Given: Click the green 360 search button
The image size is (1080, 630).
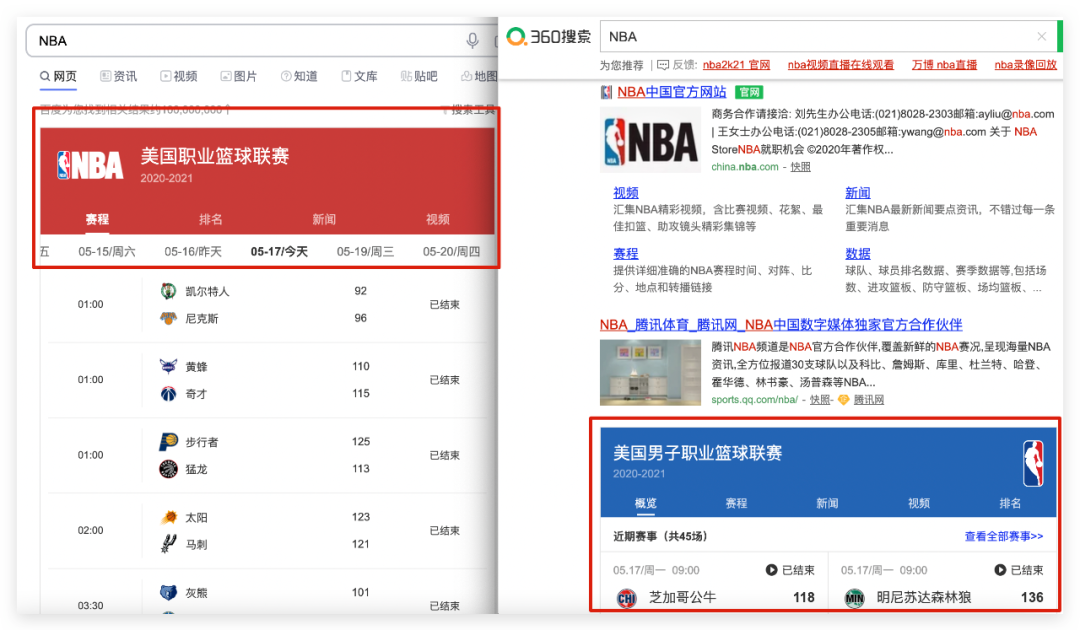Looking at the screenshot, I should coord(1060,36).
